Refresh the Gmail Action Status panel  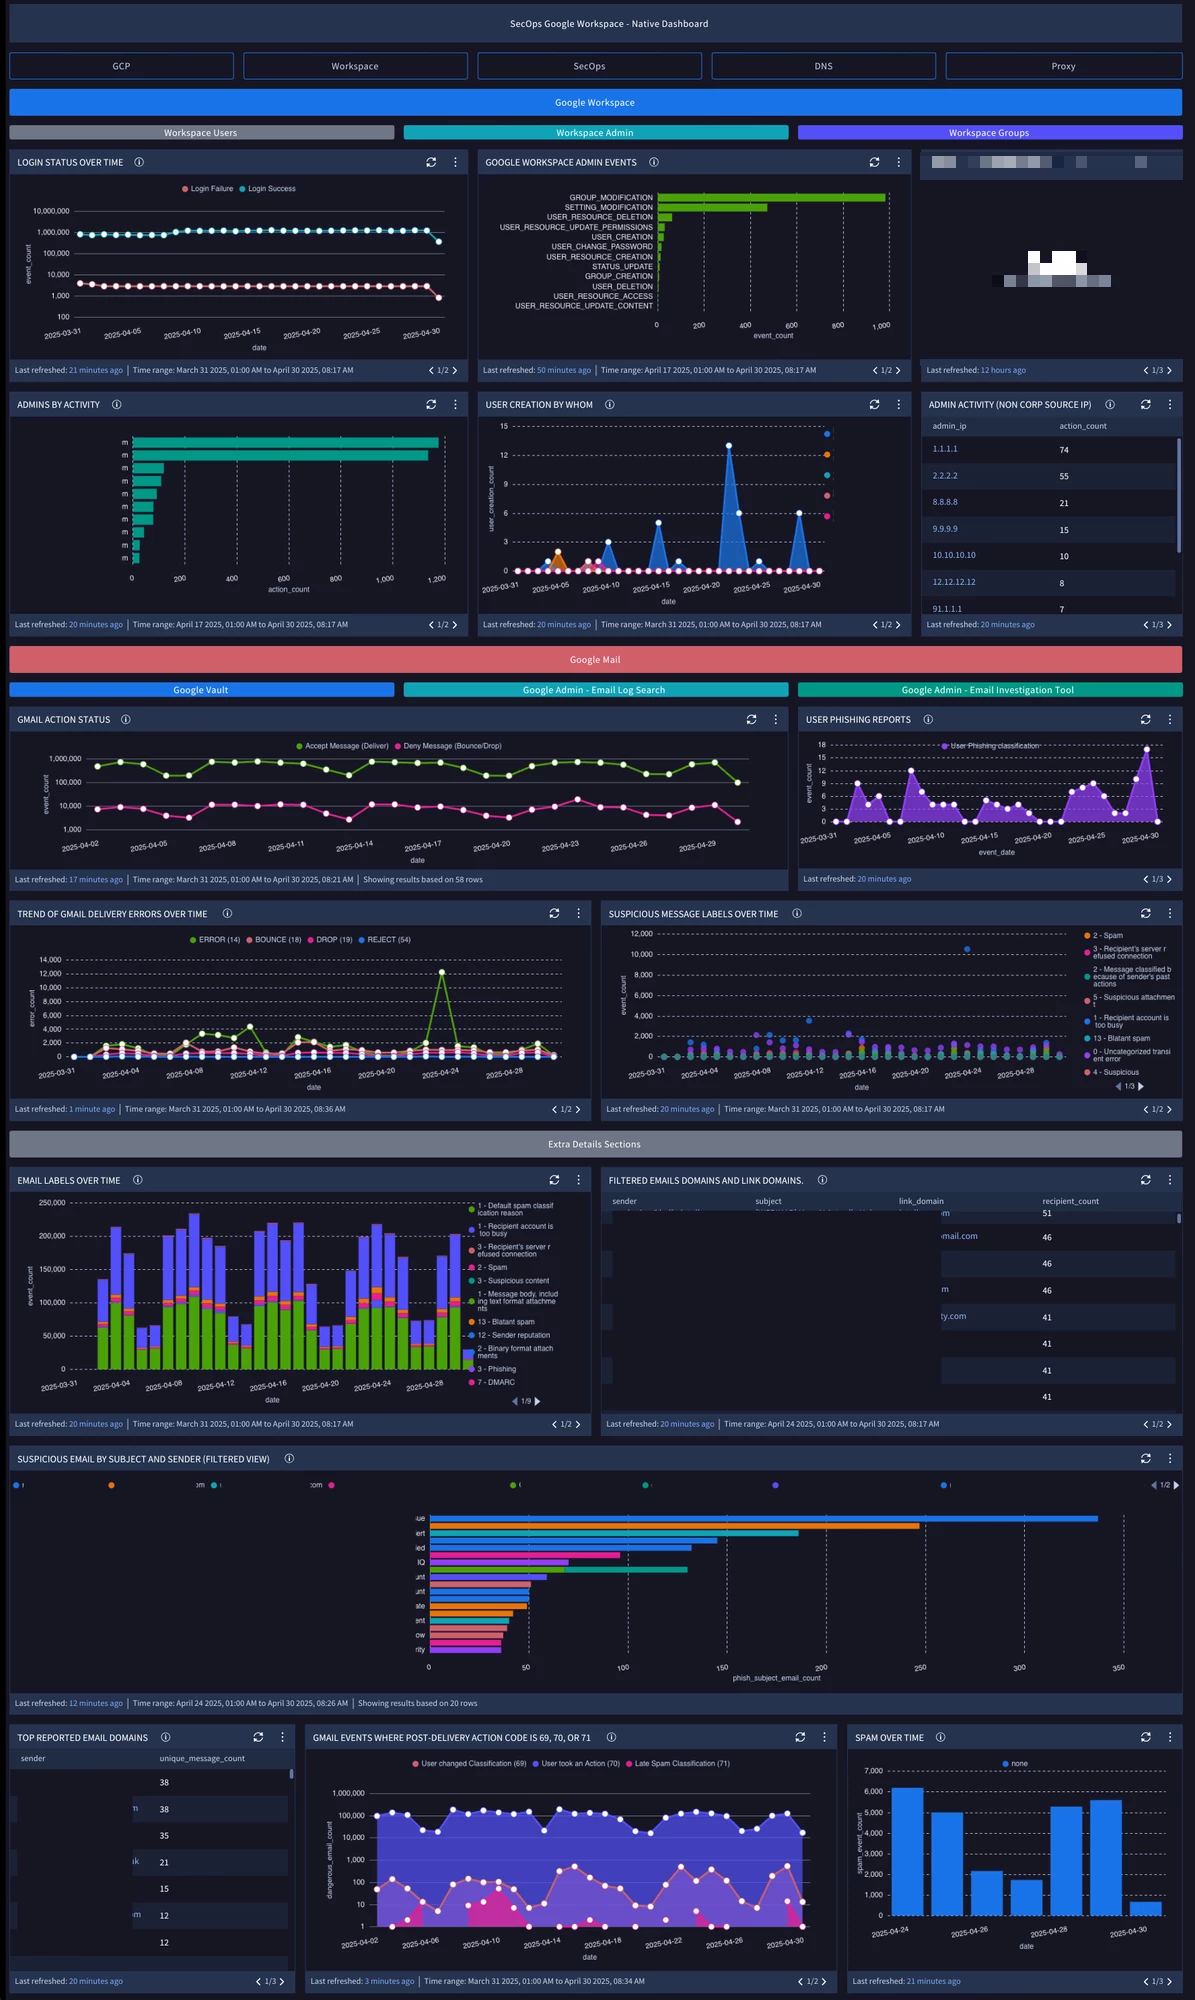click(x=751, y=720)
